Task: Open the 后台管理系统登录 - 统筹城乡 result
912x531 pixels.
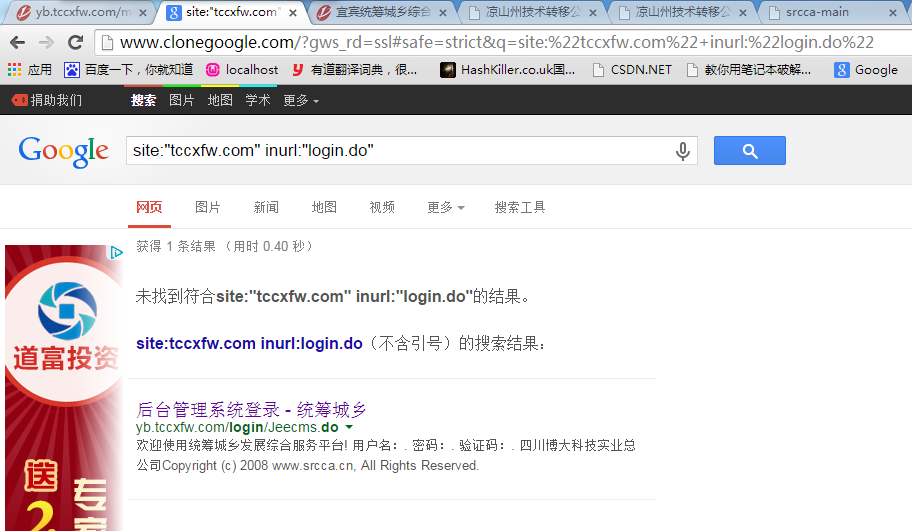Action: (251, 409)
